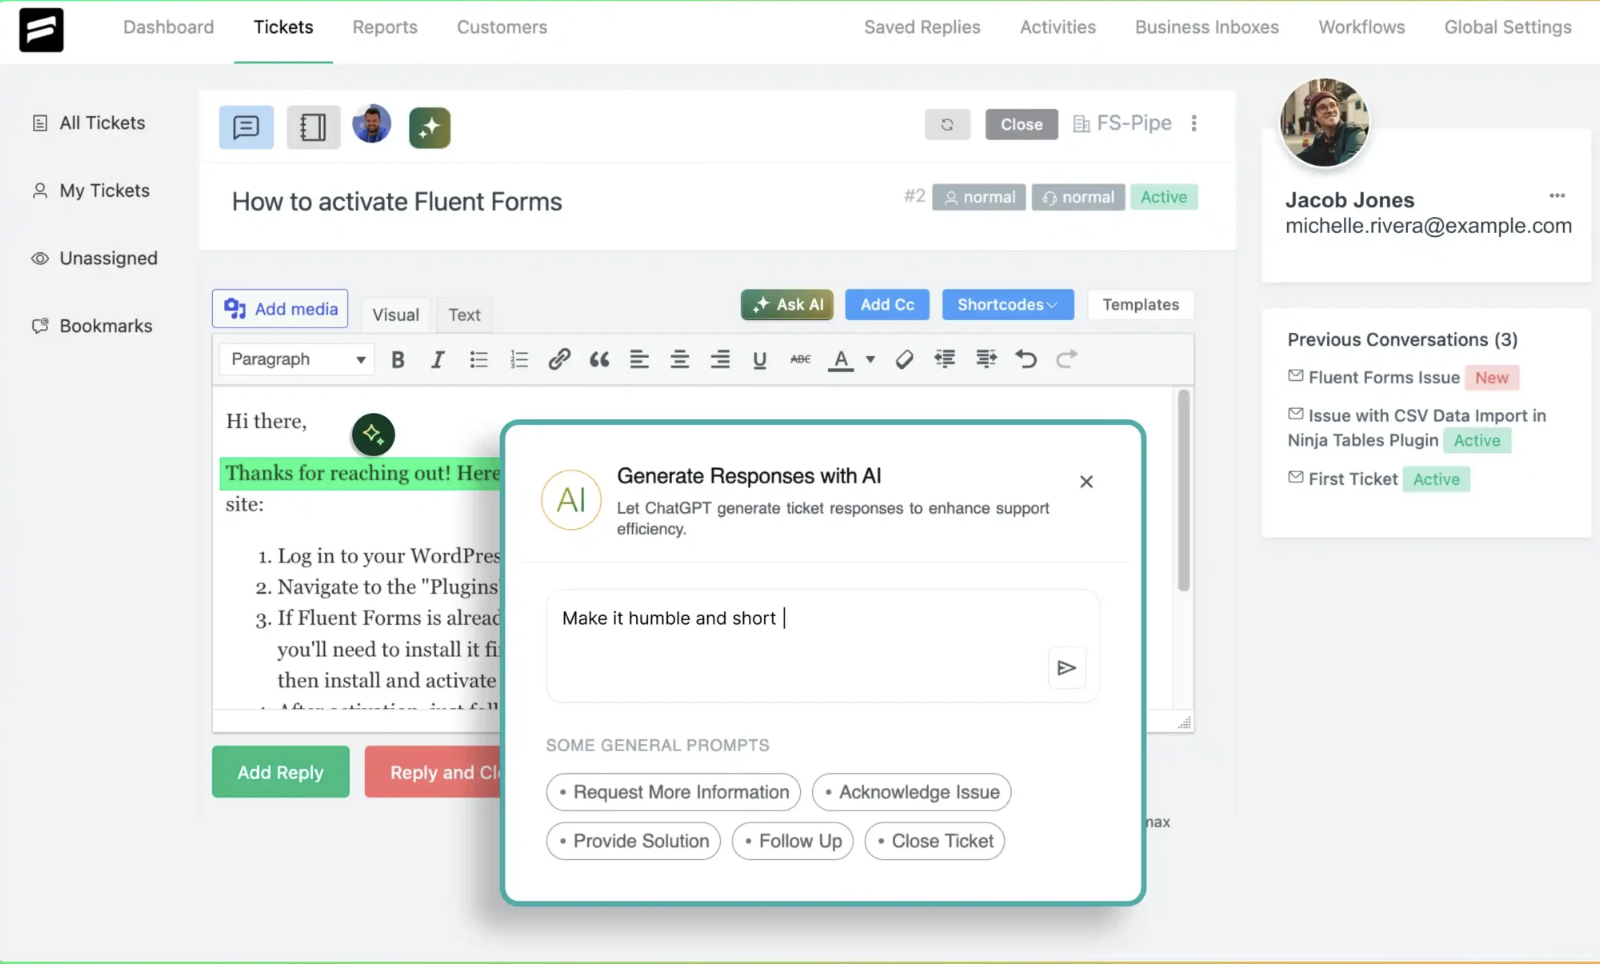Click the undo arrow in the editor toolbar

coord(1026,359)
